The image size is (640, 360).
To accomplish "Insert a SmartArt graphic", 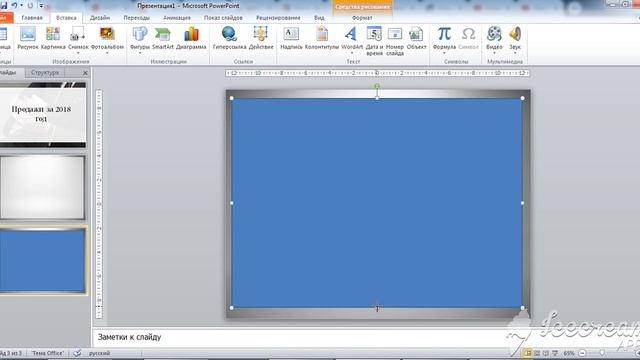I will (x=163, y=38).
